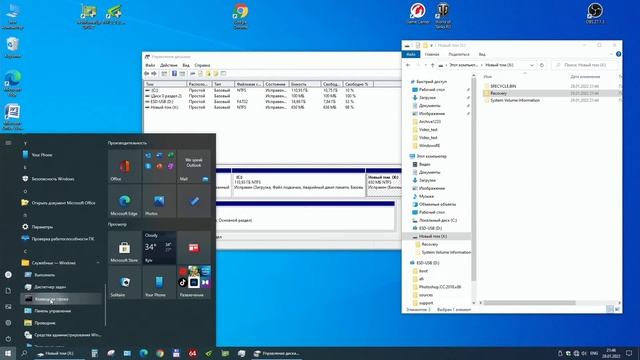Open Параметры in Start app list
The image size is (640, 360).
tap(61, 227)
